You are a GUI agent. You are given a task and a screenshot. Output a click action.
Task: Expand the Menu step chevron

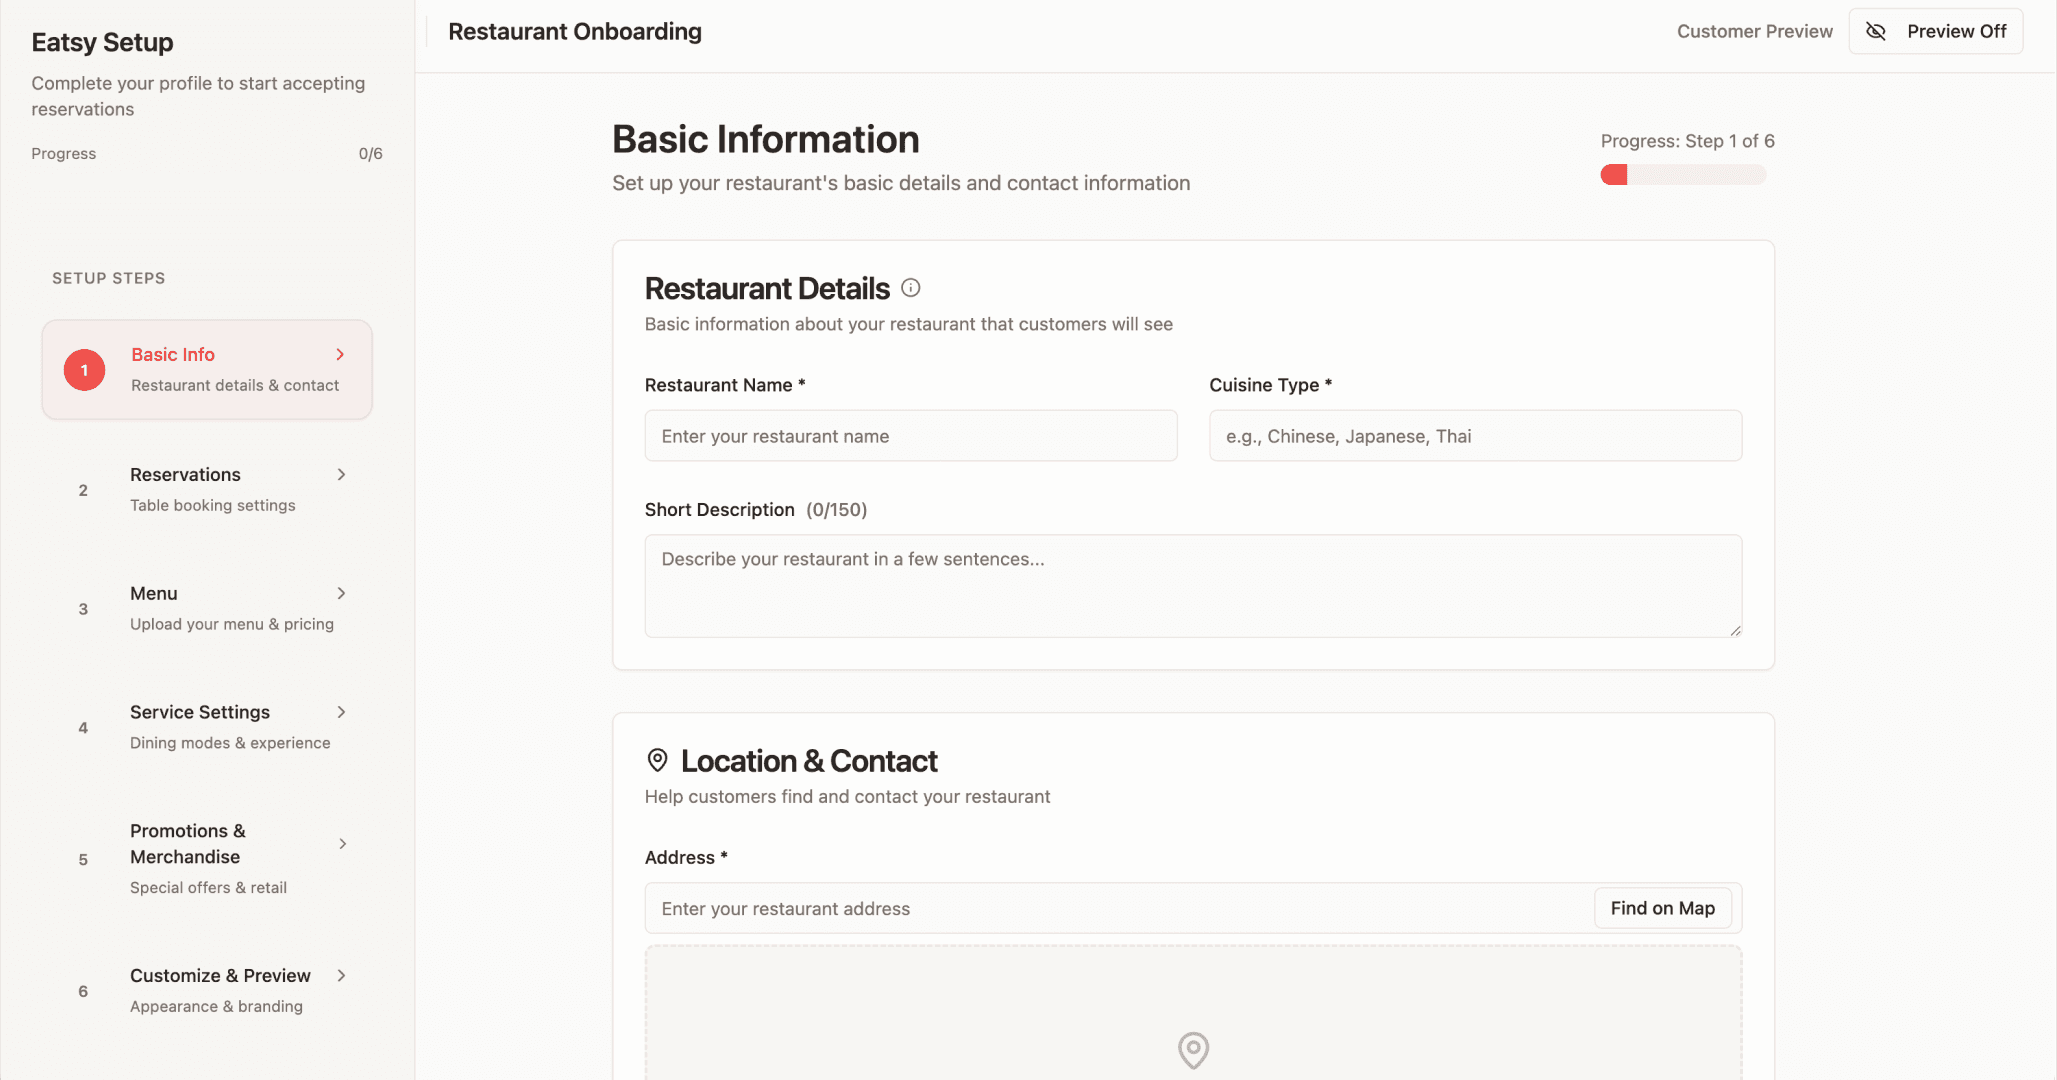[x=341, y=594]
